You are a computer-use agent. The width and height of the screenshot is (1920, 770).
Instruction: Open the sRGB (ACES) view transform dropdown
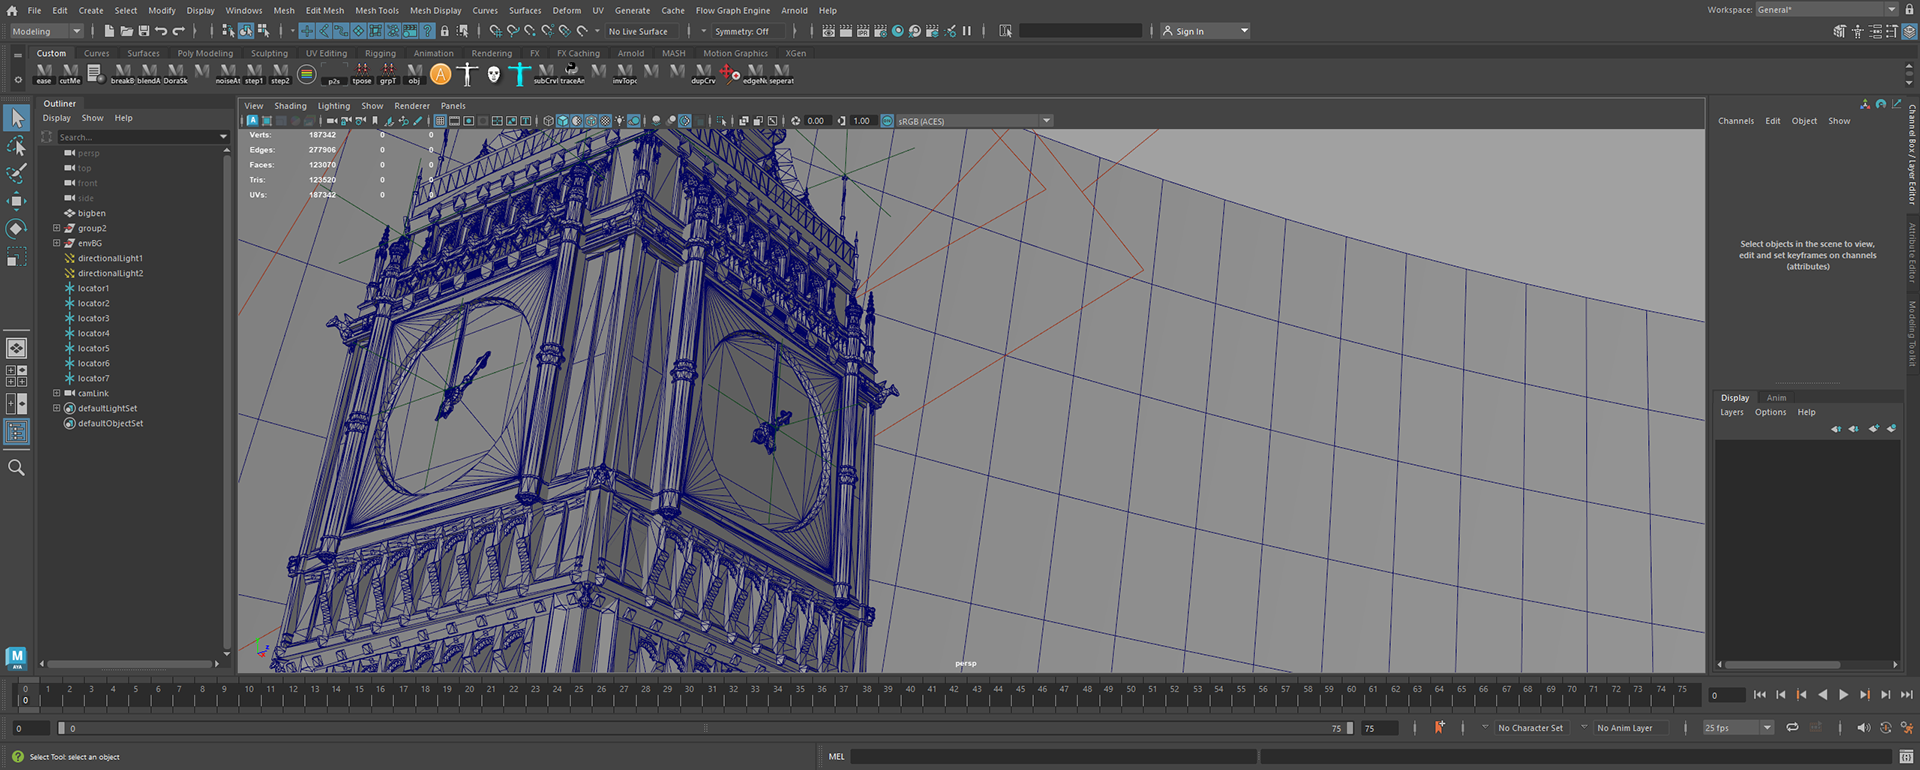pos(974,121)
